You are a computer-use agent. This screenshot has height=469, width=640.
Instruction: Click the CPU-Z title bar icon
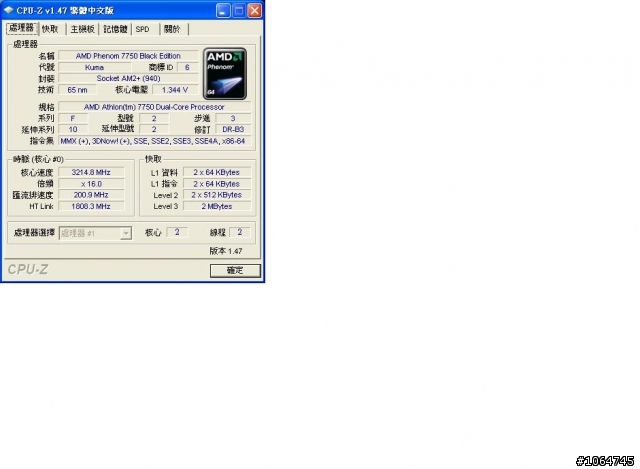click(x=9, y=10)
